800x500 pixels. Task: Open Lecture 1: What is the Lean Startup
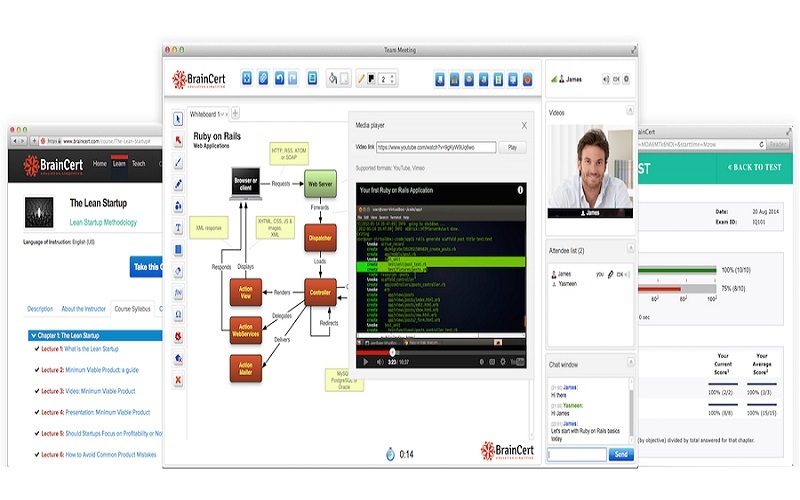click(80, 349)
